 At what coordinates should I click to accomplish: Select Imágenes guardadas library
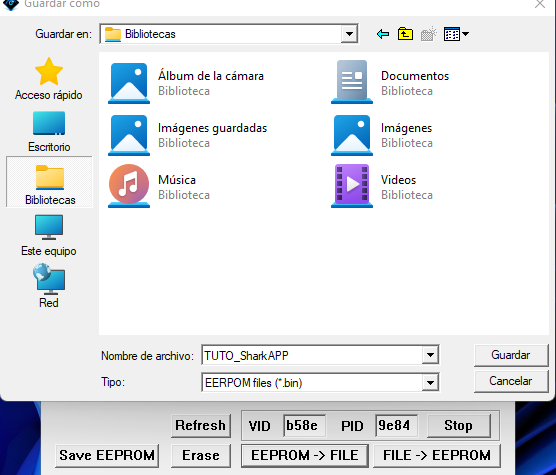coord(188,134)
